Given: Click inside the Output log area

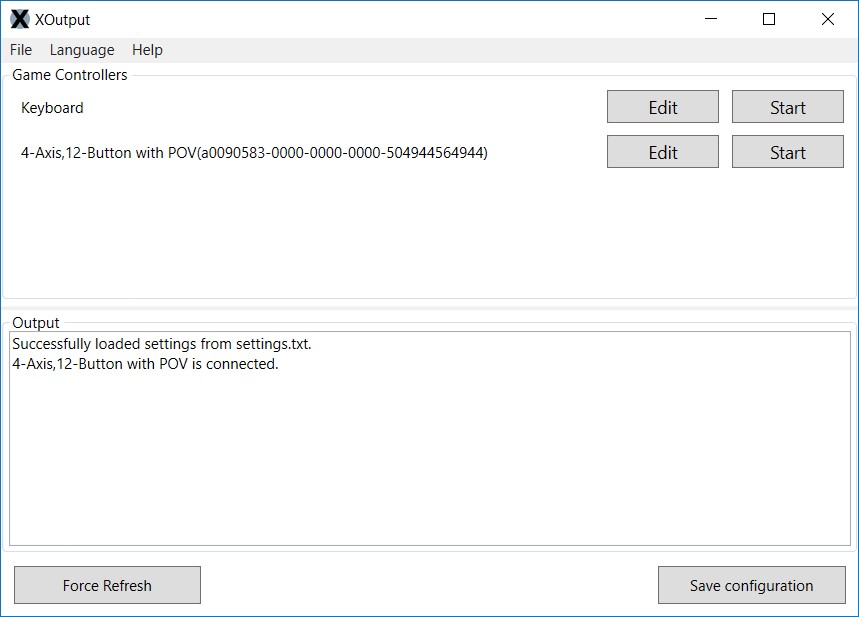Looking at the screenshot, I should pos(430,450).
